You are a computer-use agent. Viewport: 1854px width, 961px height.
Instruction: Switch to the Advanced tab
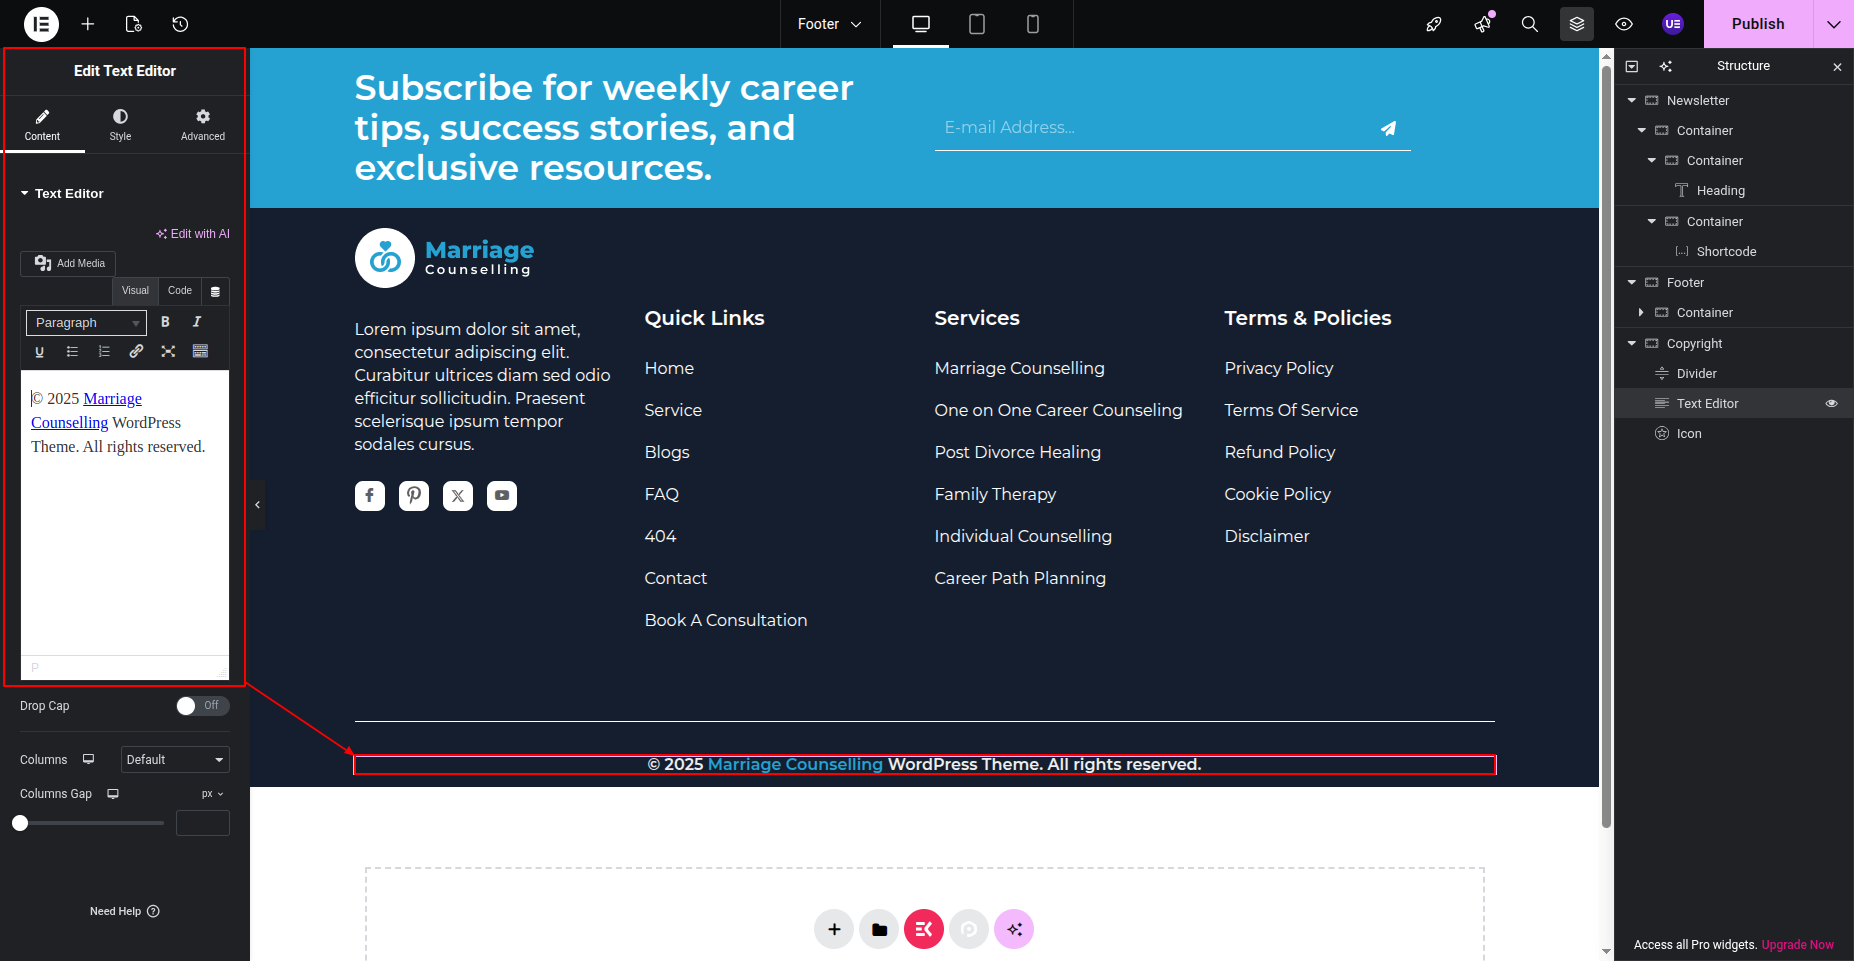(203, 125)
